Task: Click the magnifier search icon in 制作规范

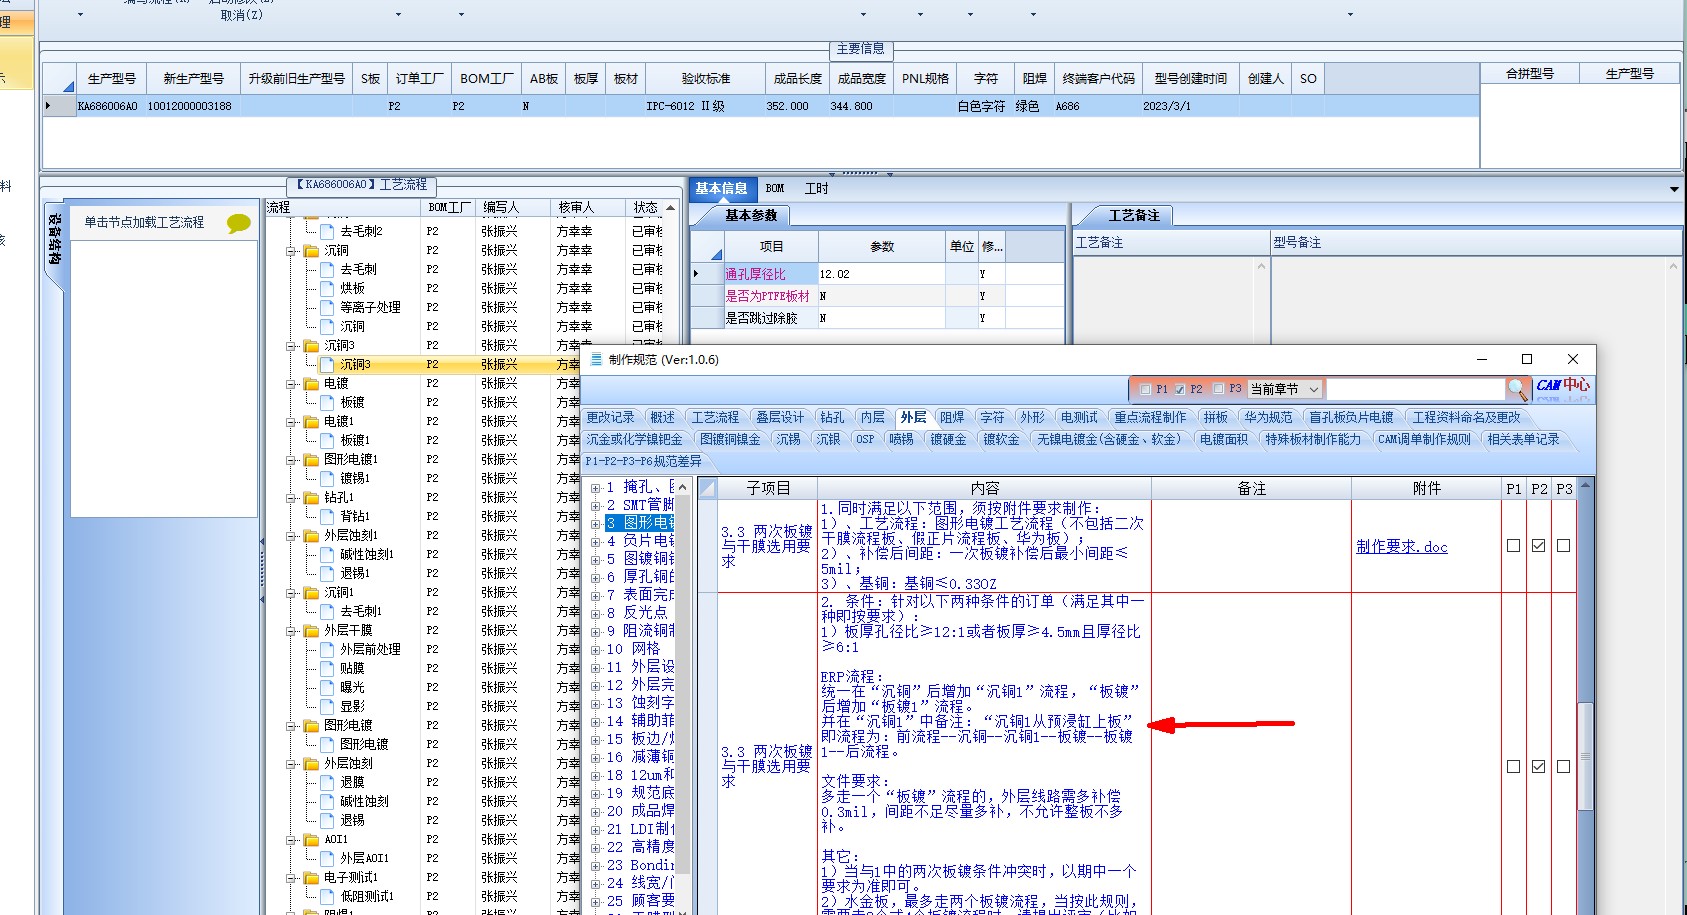Action: (1518, 389)
